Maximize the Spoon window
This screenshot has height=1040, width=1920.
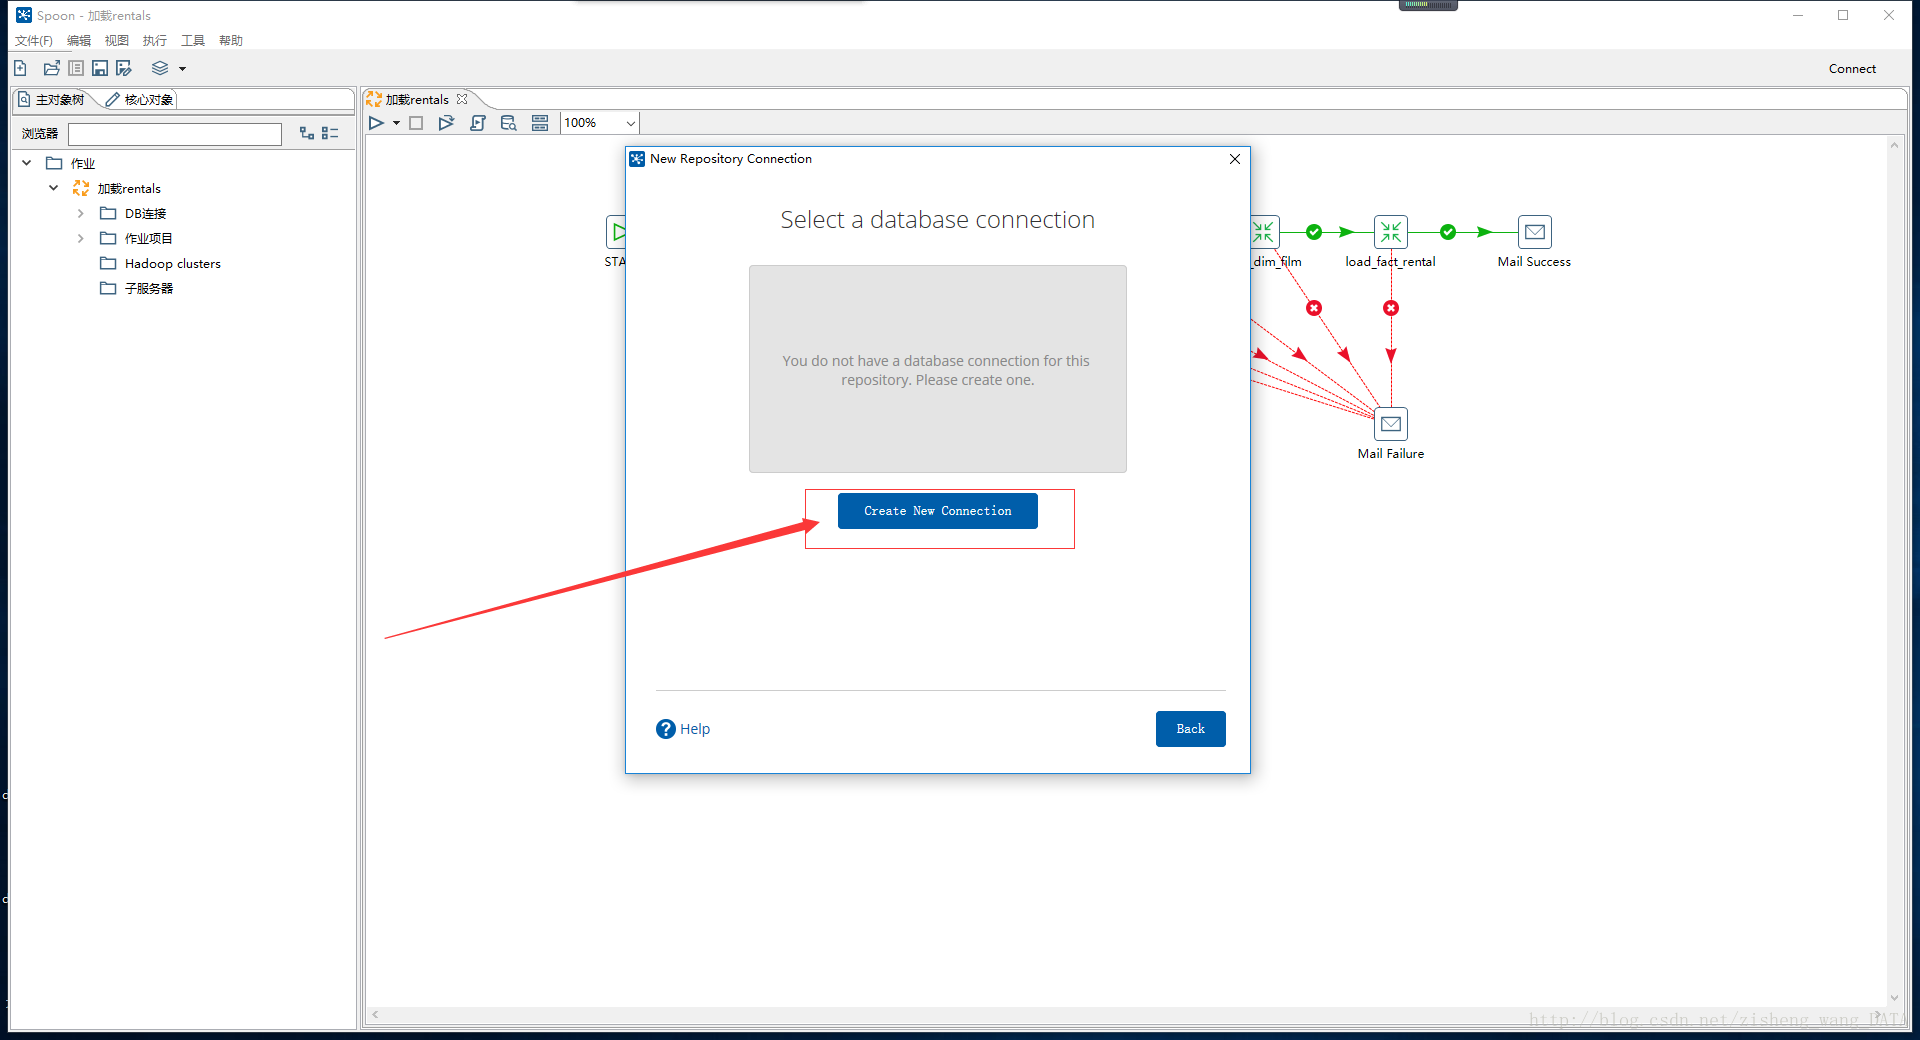(1843, 15)
